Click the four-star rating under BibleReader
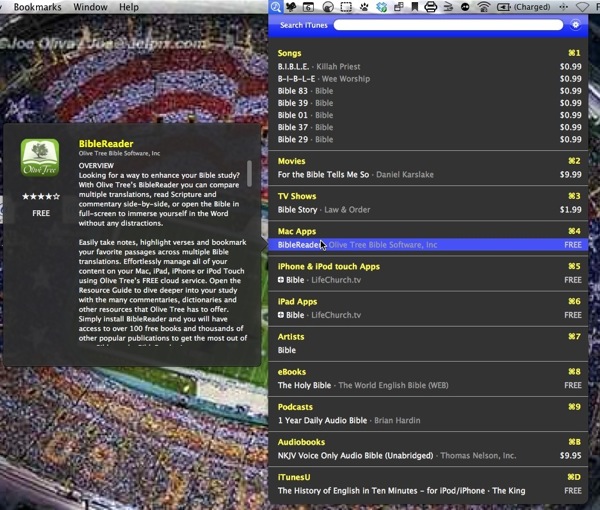The image size is (600, 510). pyautogui.click(x=41, y=197)
